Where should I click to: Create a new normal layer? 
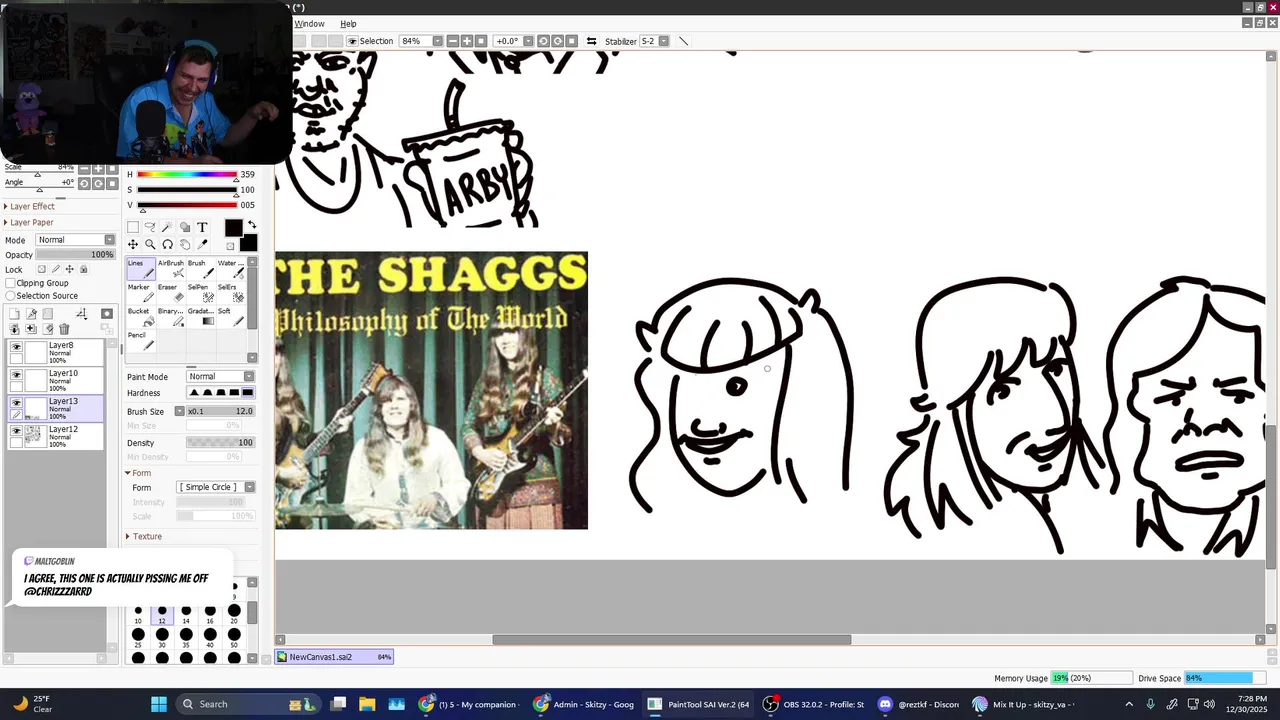14,314
